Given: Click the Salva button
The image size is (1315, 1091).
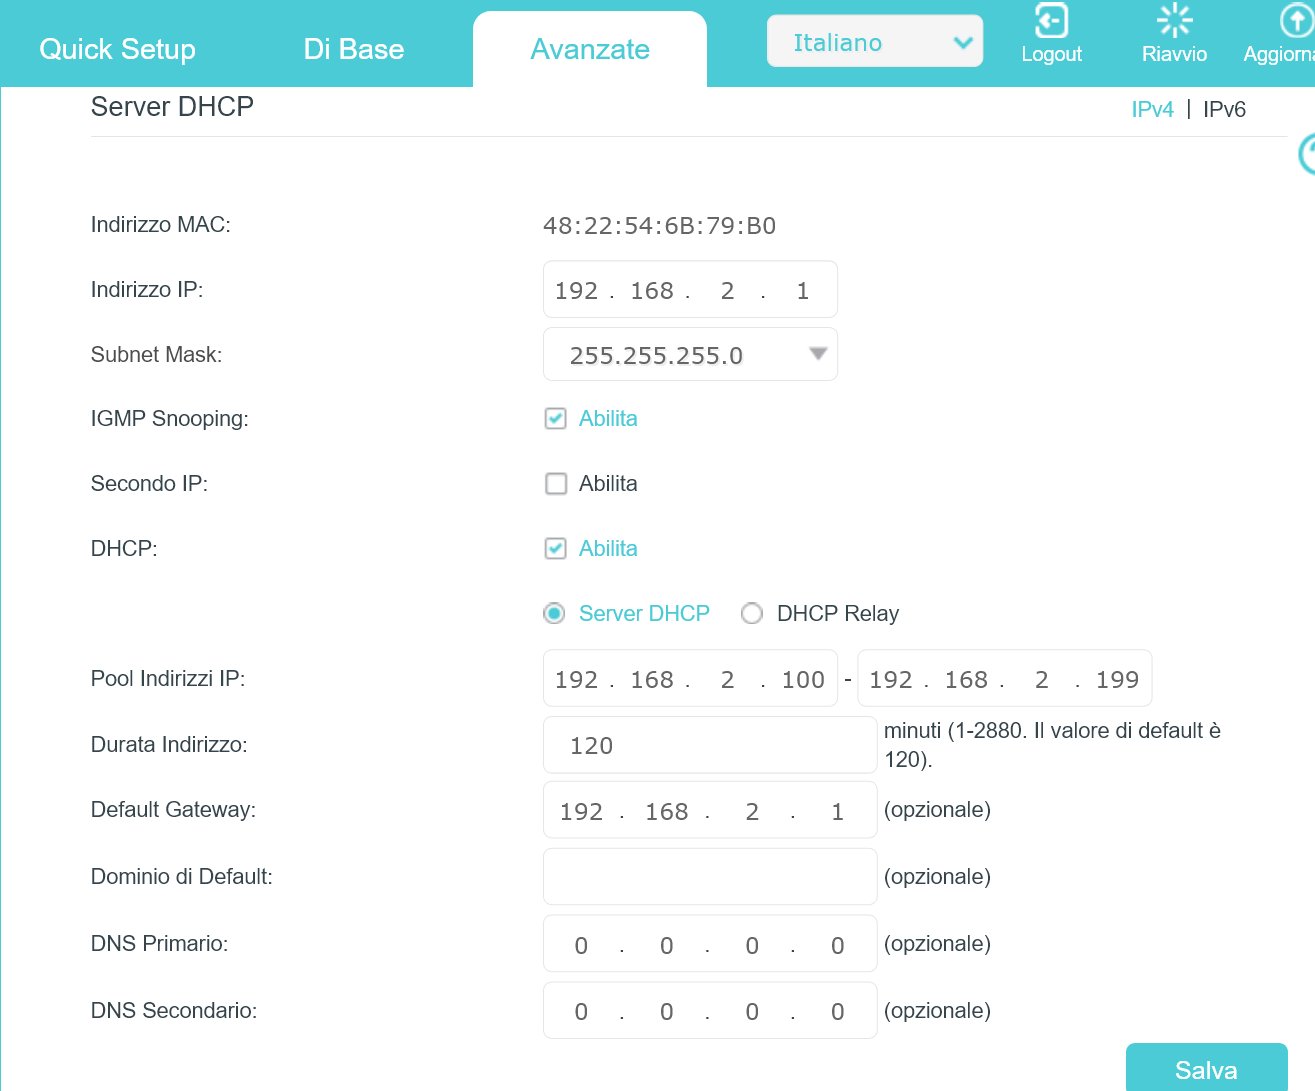Looking at the screenshot, I should 1206,1069.
